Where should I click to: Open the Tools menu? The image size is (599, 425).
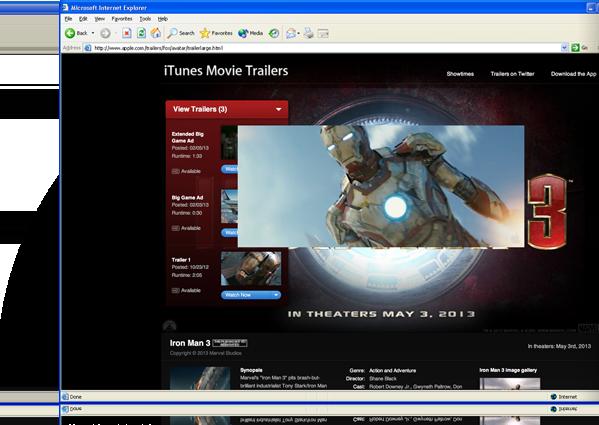tap(145, 19)
